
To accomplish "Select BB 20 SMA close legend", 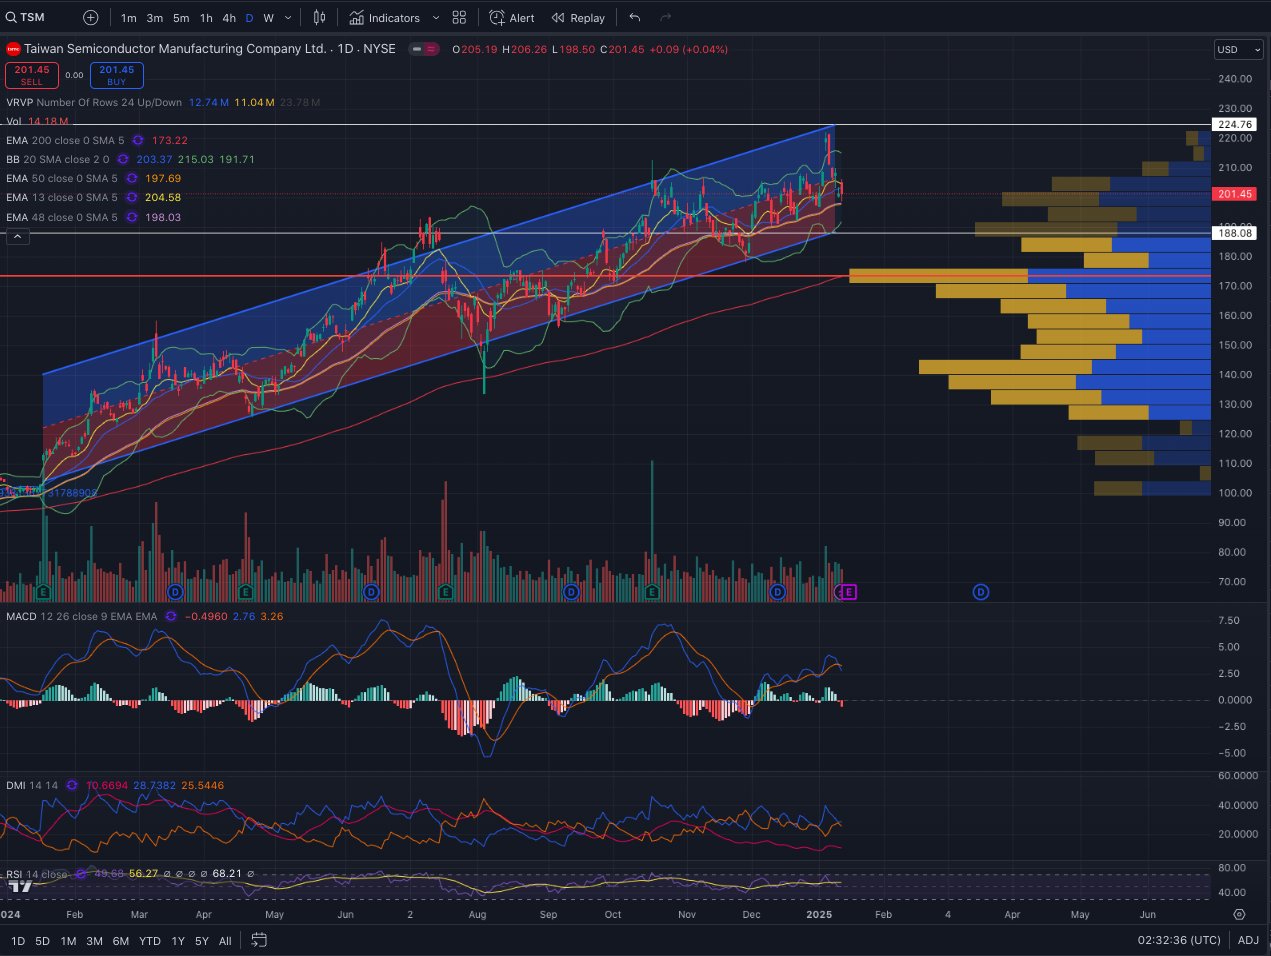I will click(x=57, y=159).
